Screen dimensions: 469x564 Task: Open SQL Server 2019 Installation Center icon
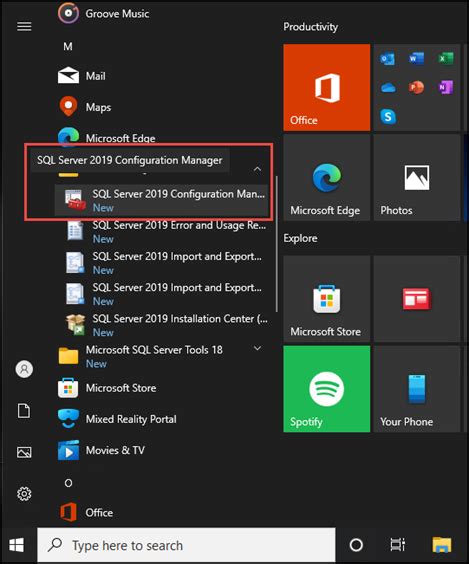coord(75,324)
